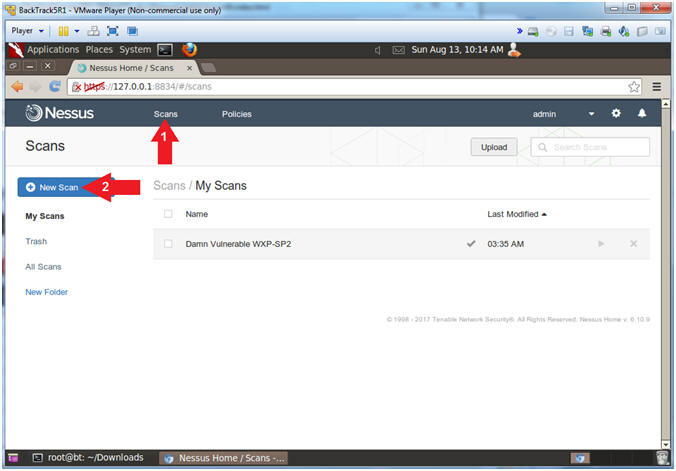Open Nessus settings gear icon
Viewport: 676px width, 471px height.
(616, 114)
